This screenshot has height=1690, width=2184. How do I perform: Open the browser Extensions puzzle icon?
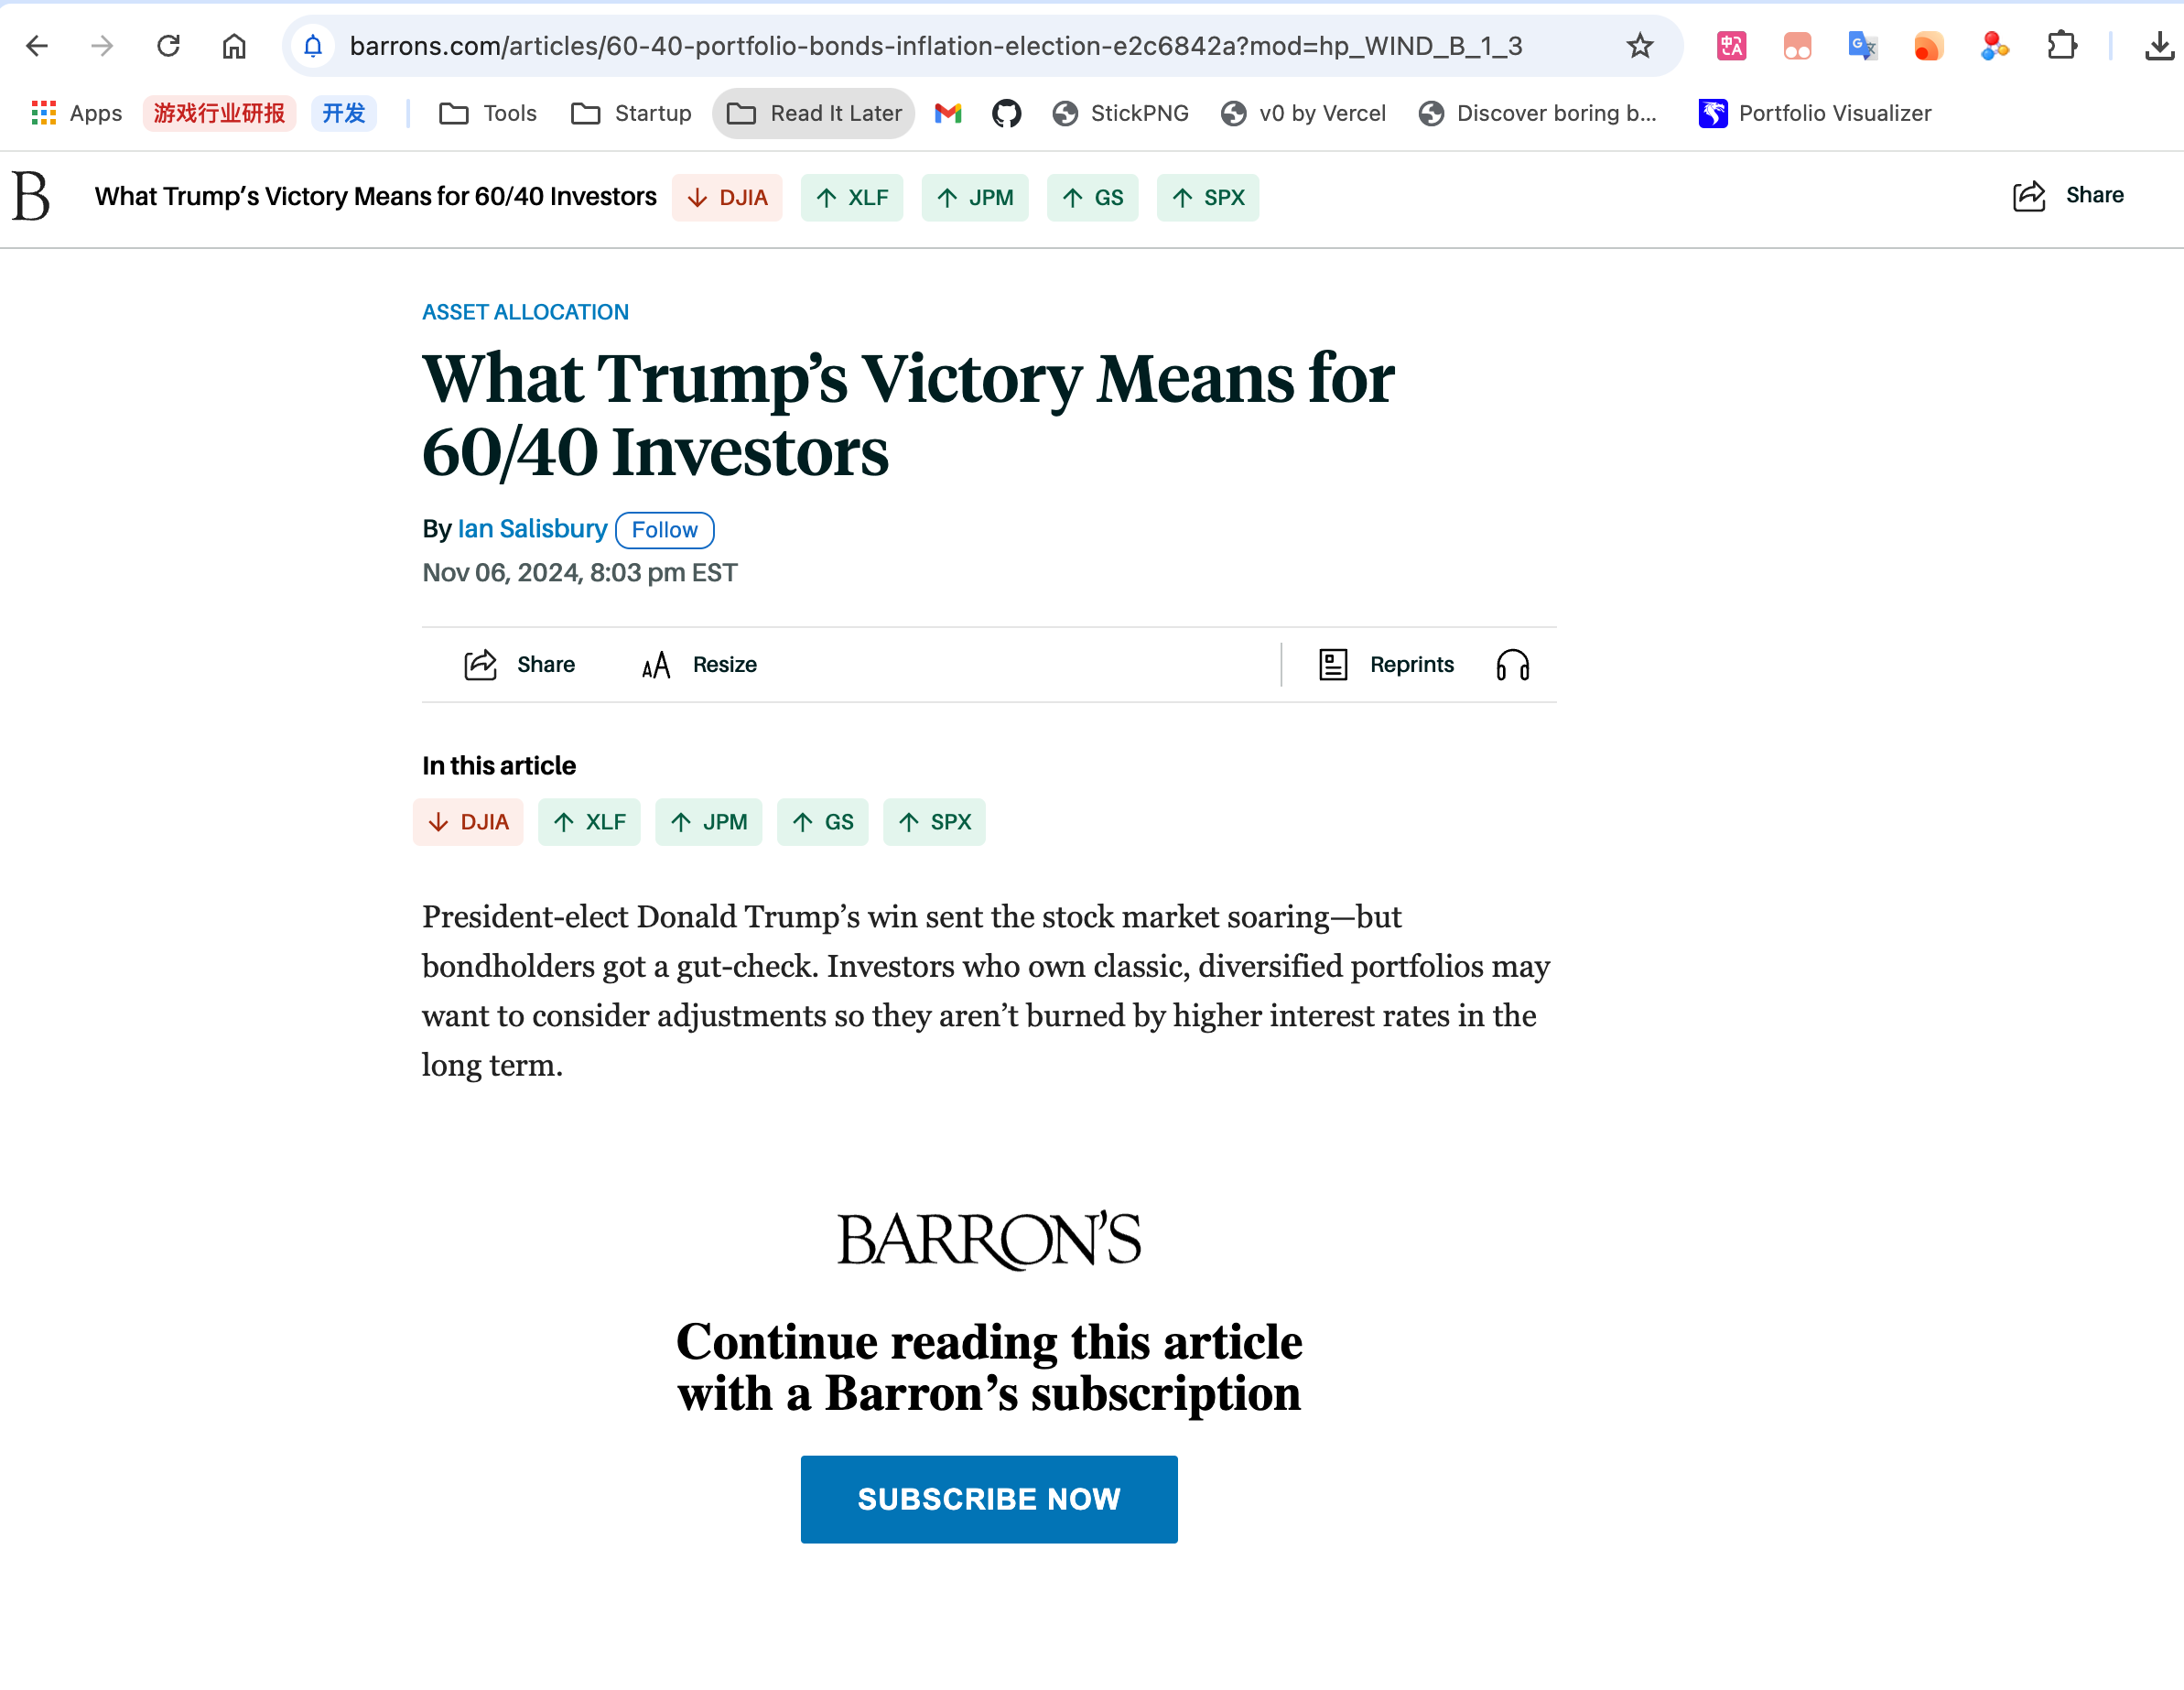point(2061,46)
